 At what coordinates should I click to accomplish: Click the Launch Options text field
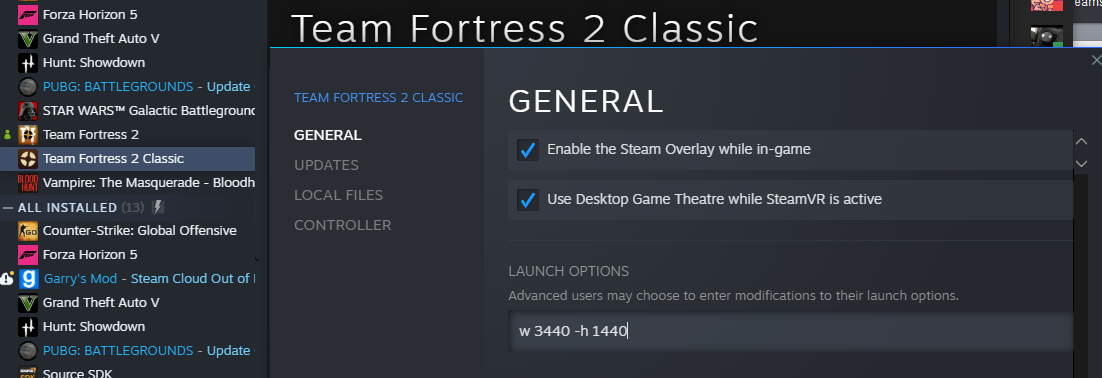click(x=791, y=331)
